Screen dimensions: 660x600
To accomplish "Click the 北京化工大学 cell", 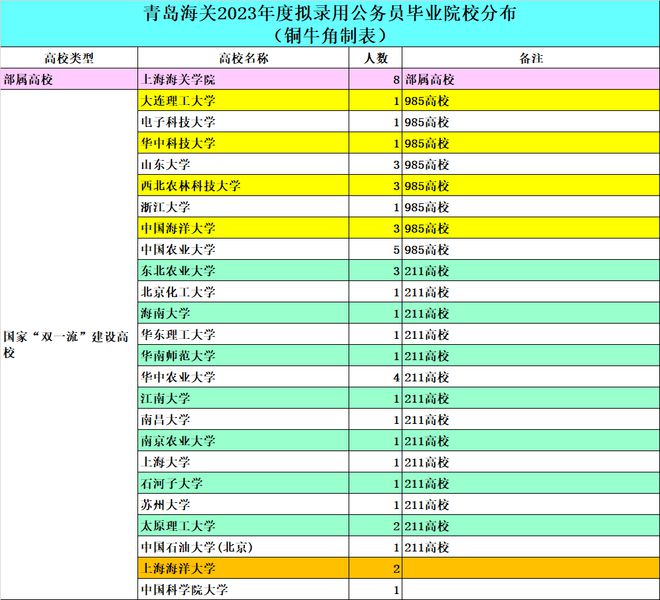I will (x=243, y=292).
